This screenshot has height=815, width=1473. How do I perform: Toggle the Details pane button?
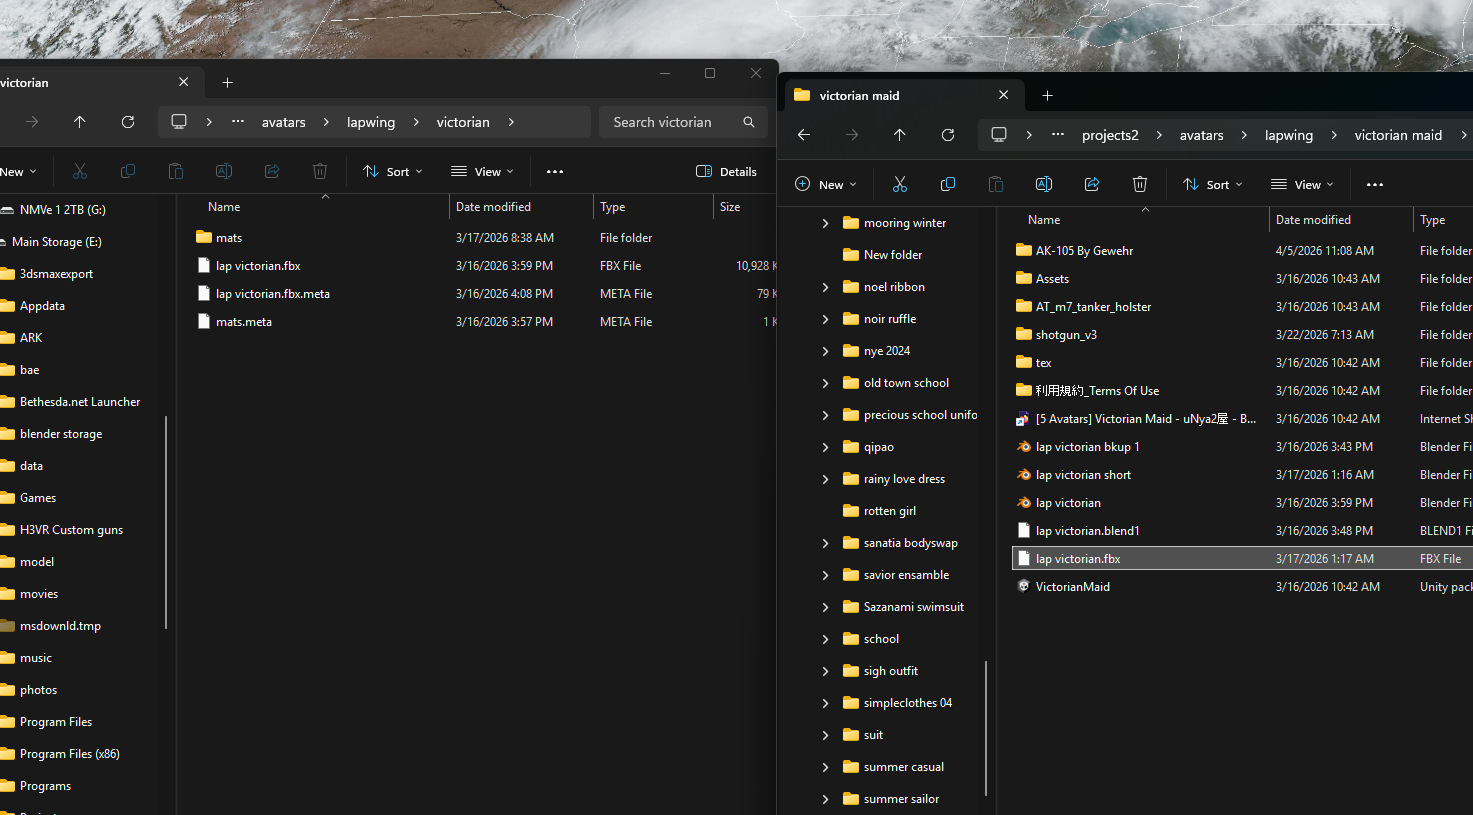pyautogui.click(x=726, y=172)
